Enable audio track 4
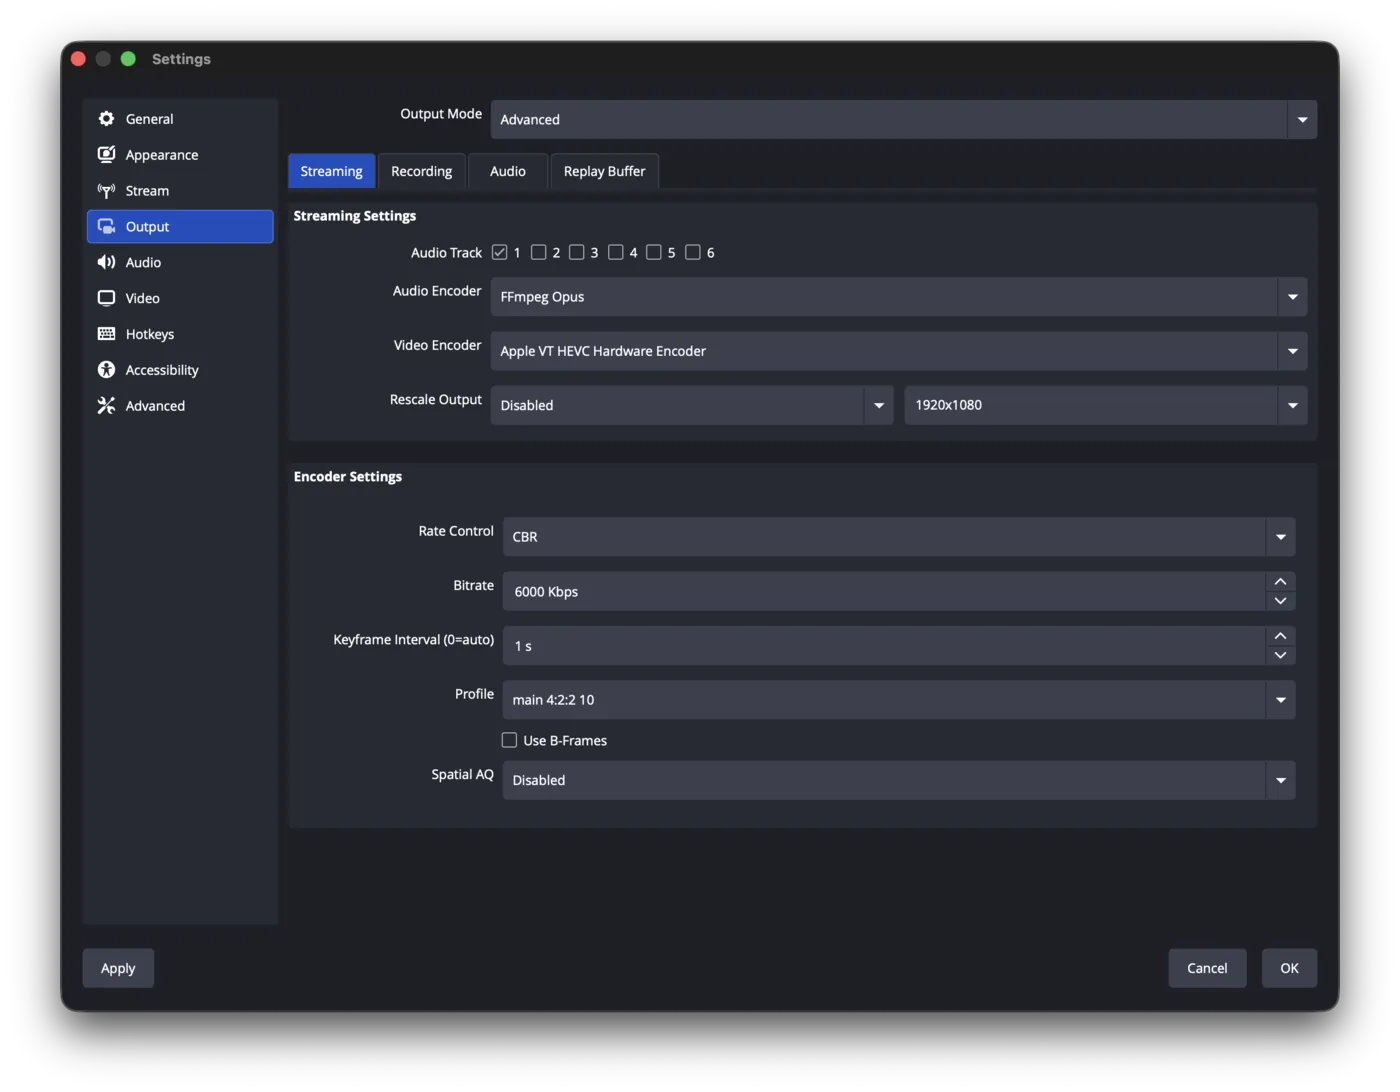Viewport: 1400px width, 1092px height. point(616,252)
